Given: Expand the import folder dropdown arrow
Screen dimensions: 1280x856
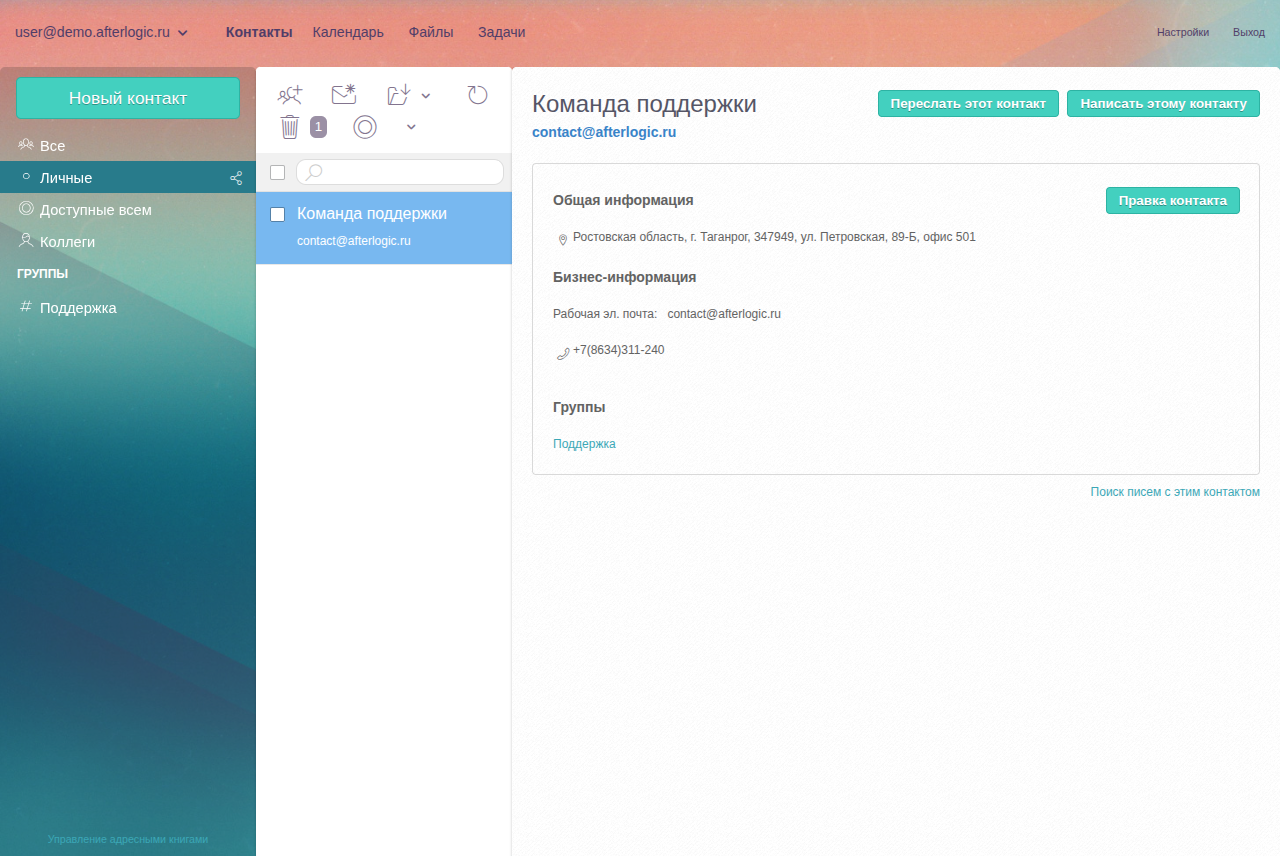Looking at the screenshot, I should tap(426, 96).
